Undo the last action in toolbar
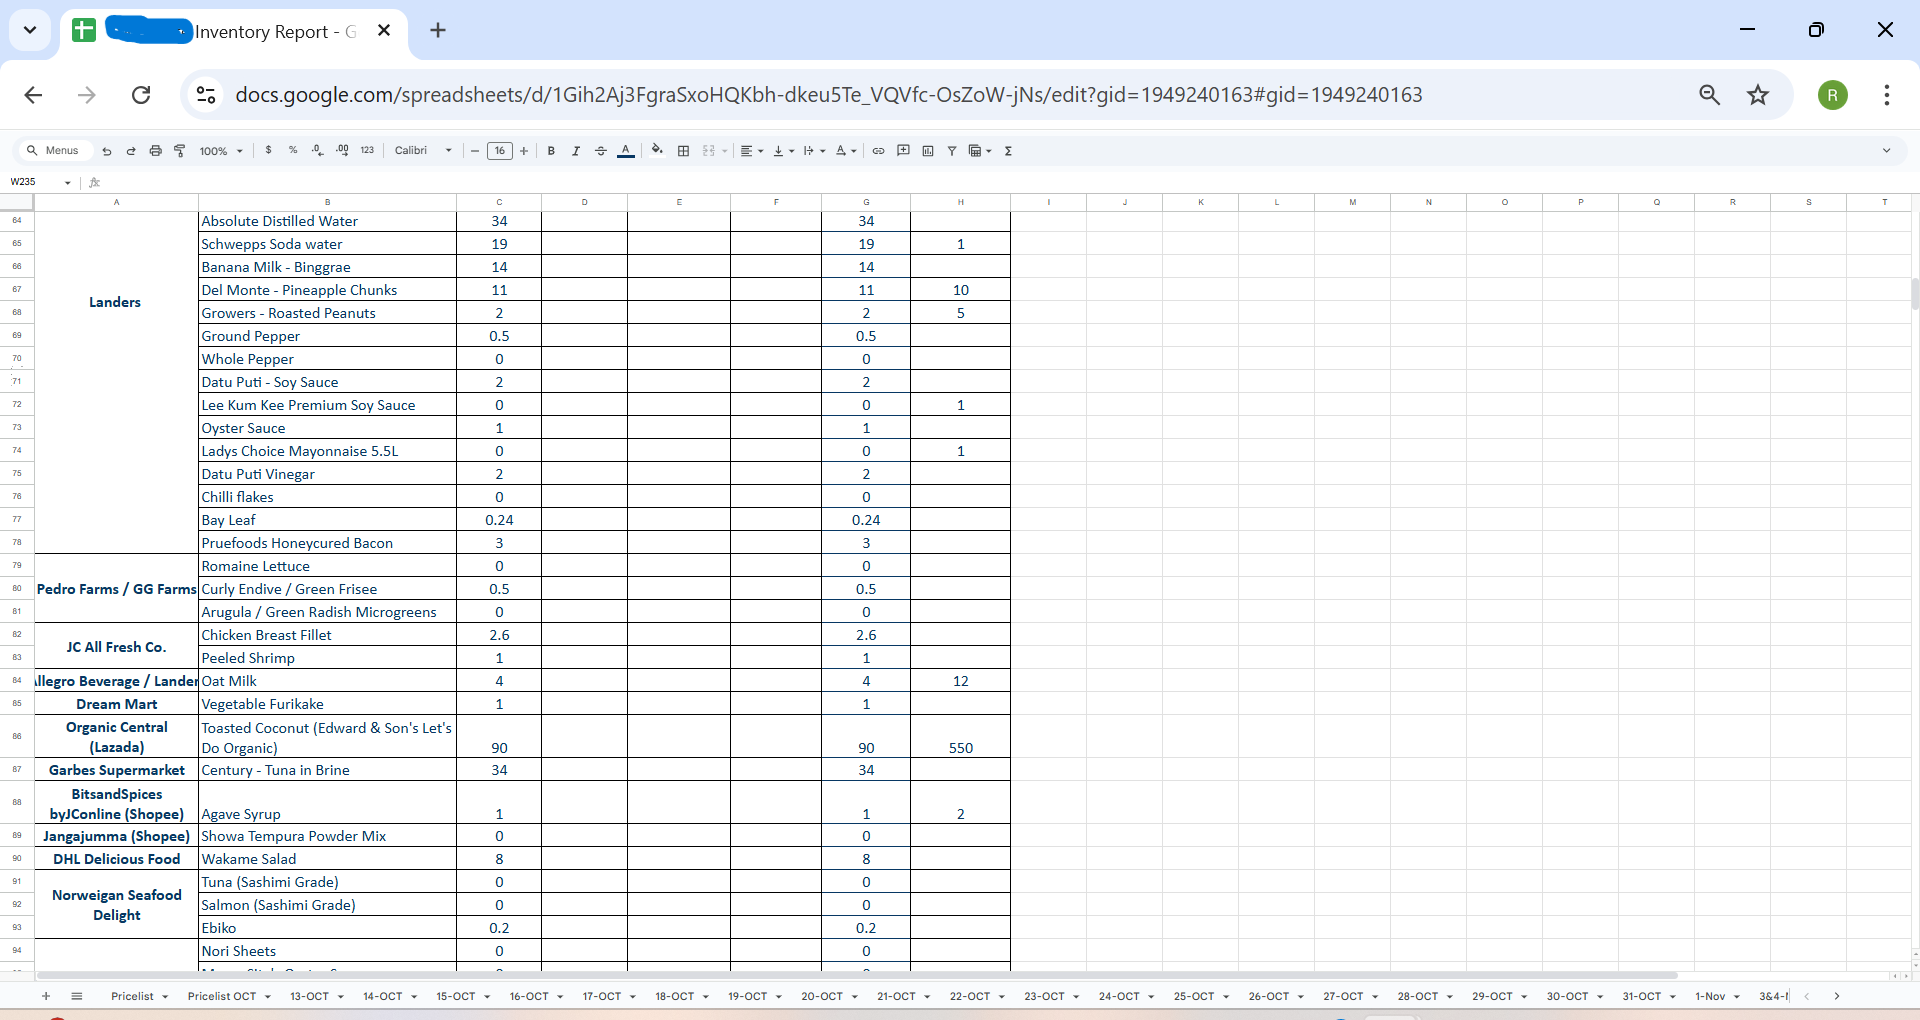Viewport: 1920px width, 1020px height. (107, 151)
